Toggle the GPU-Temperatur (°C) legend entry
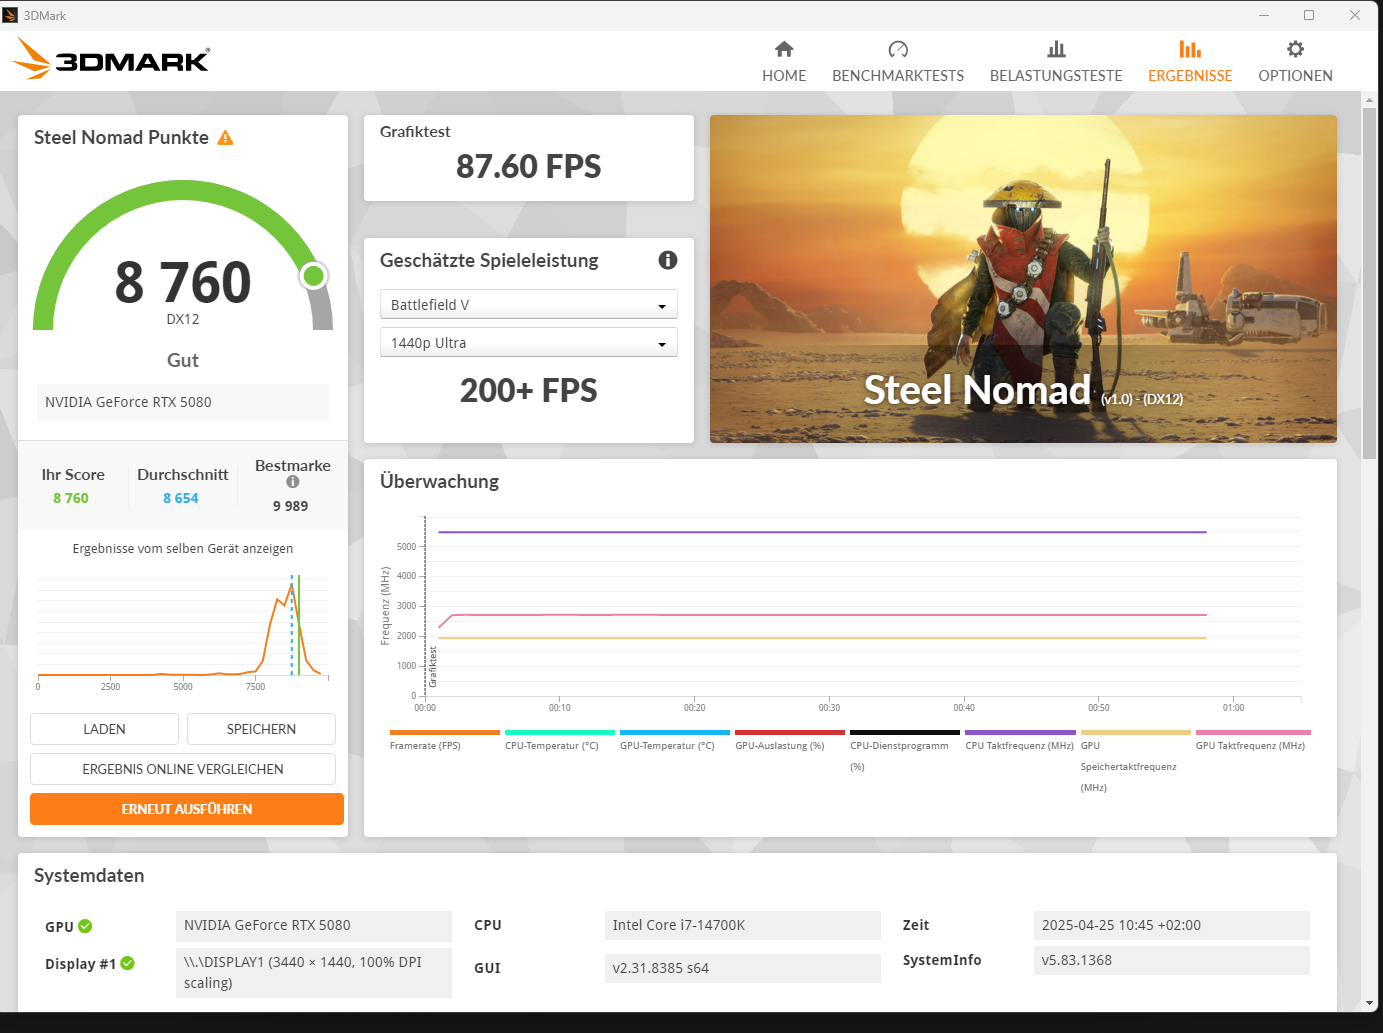This screenshot has height=1033, width=1383. 674,740
